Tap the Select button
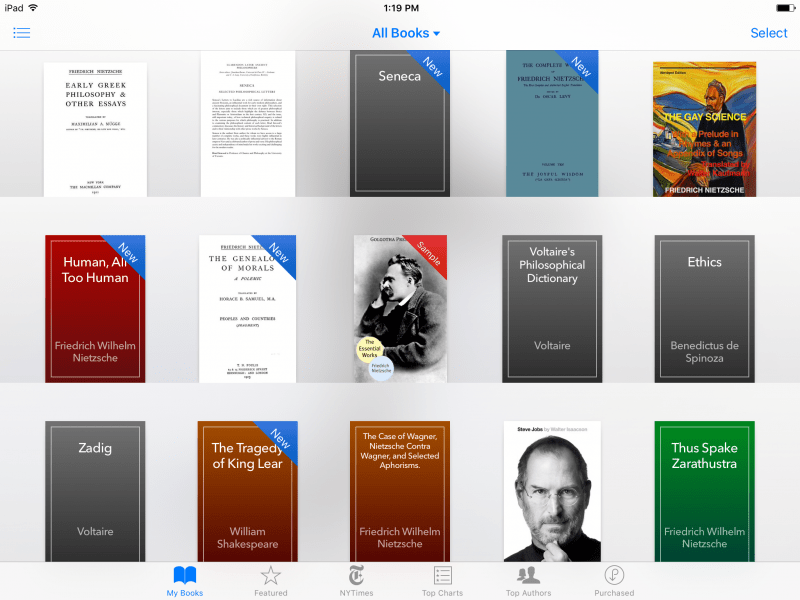 click(x=768, y=33)
